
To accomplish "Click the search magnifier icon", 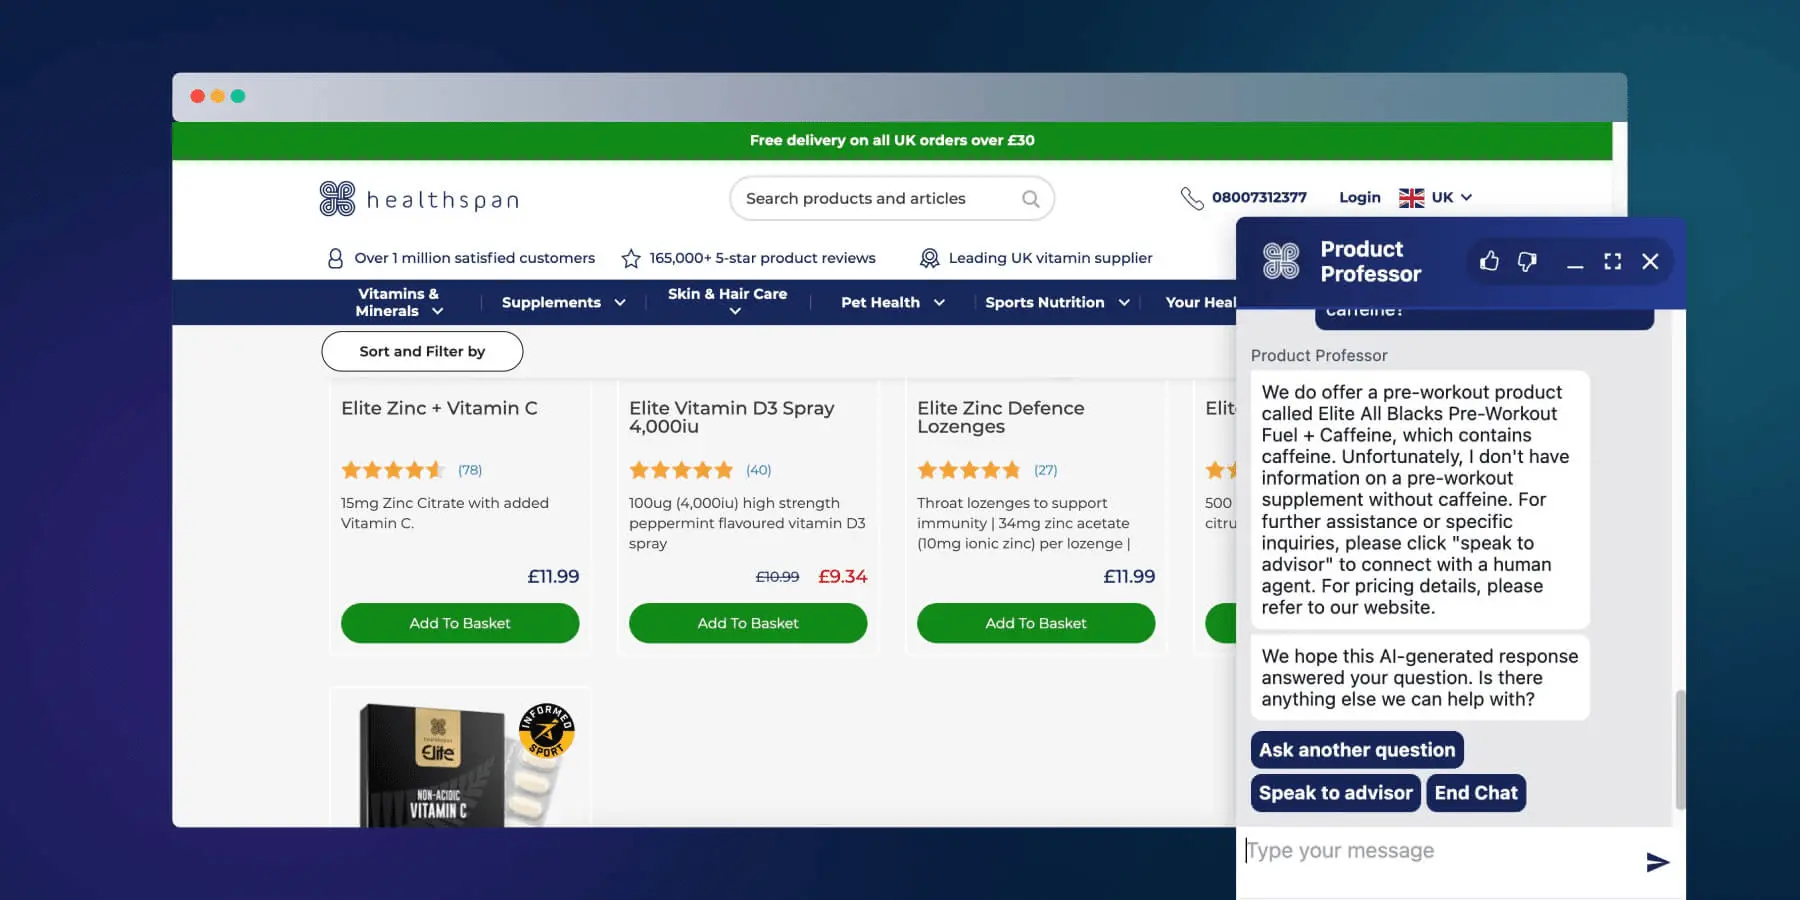I will tap(1030, 199).
